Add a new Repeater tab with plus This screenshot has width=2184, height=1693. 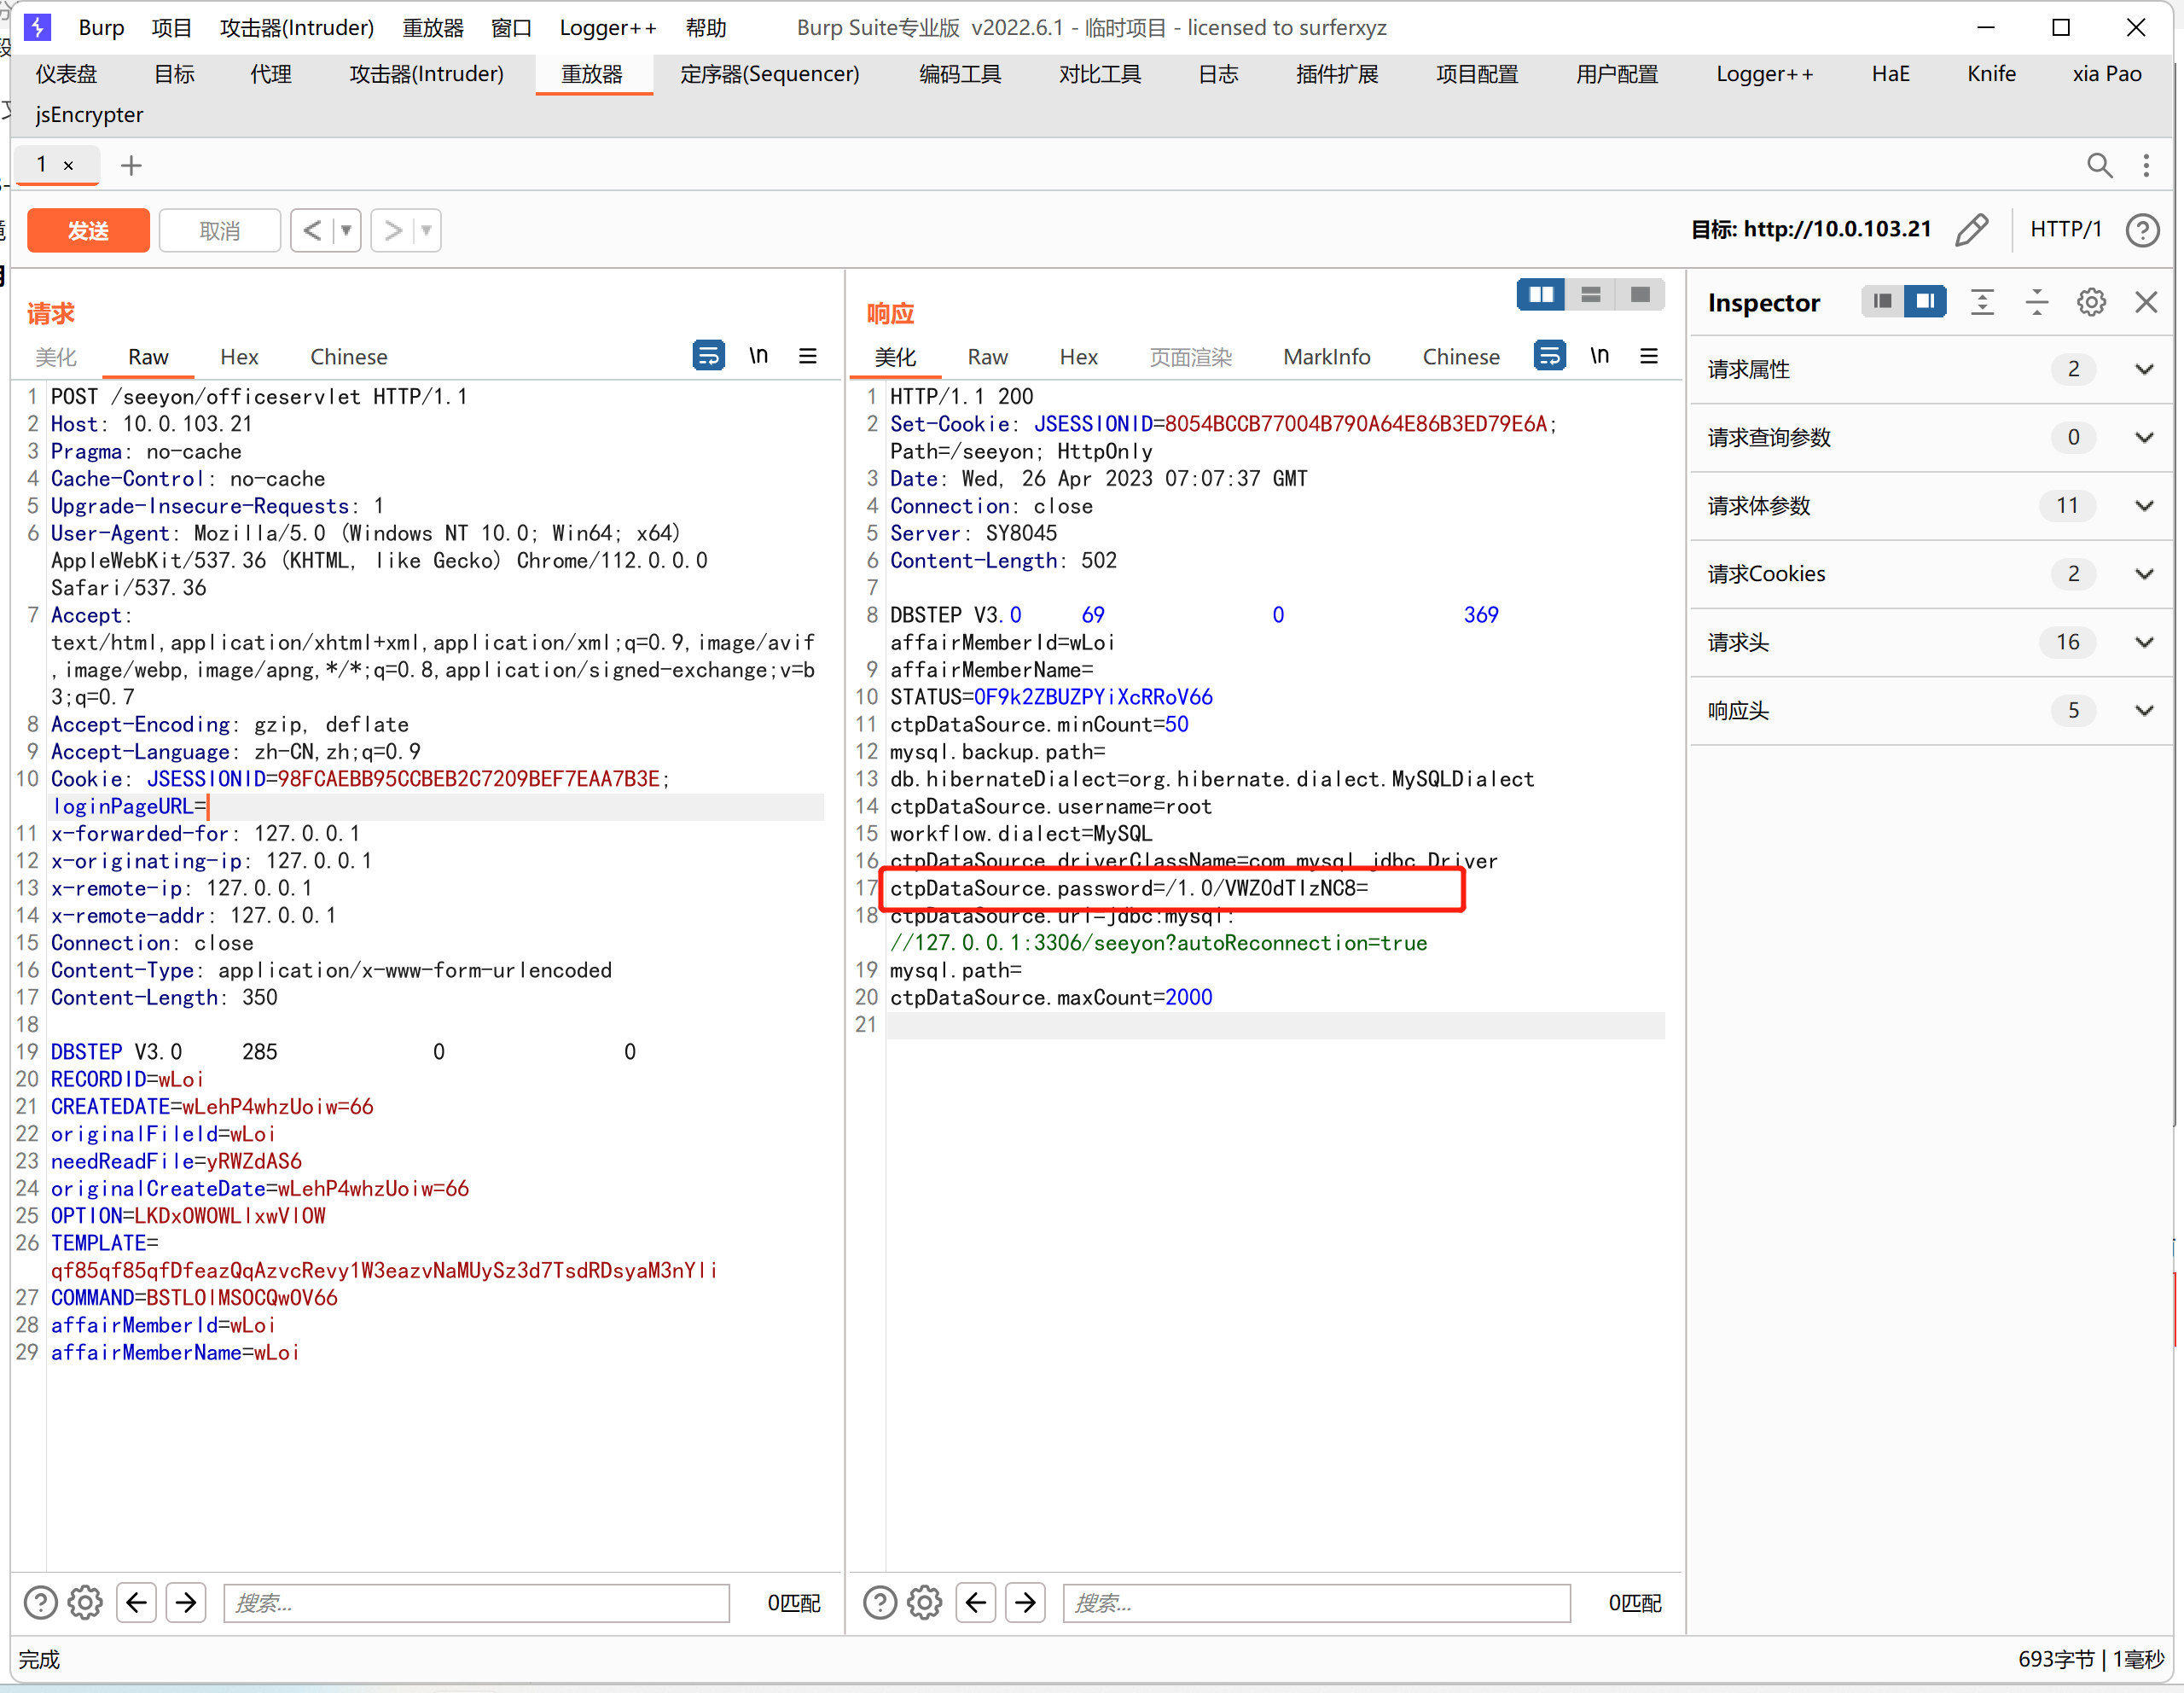click(x=131, y=165)
